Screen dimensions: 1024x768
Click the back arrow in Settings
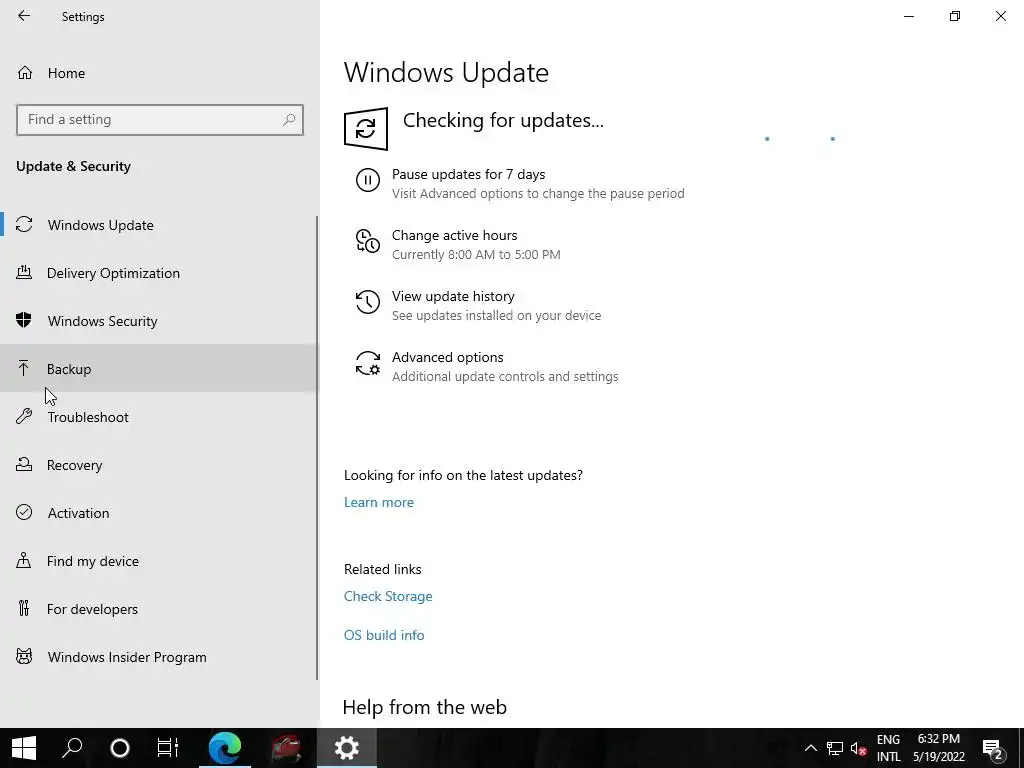[x=24, y=16]
